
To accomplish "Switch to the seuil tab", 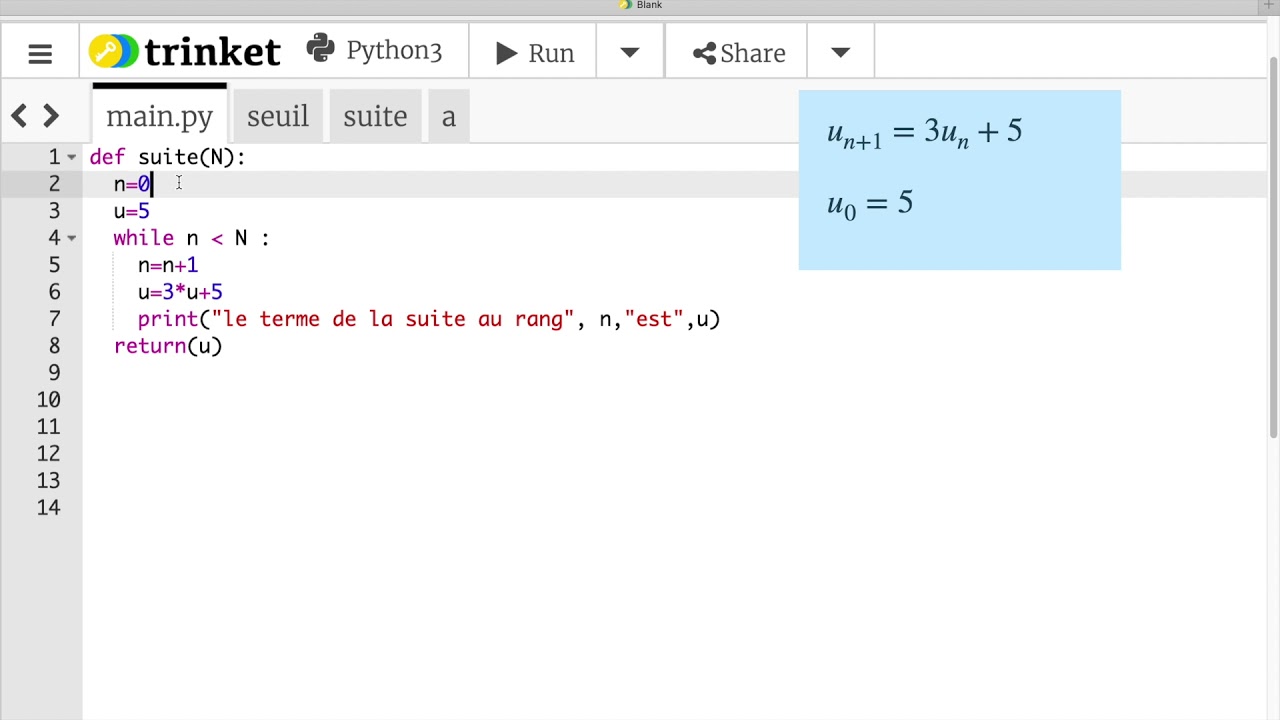I will (278, 116).
